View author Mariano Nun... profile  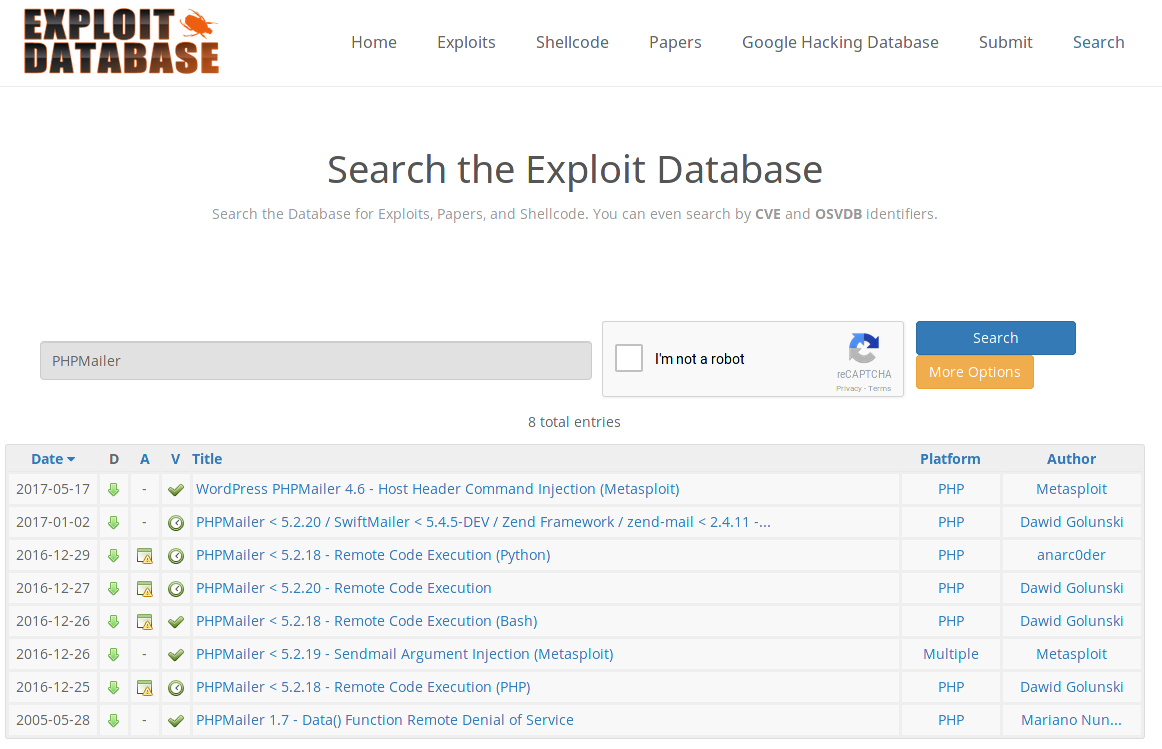1071,720
